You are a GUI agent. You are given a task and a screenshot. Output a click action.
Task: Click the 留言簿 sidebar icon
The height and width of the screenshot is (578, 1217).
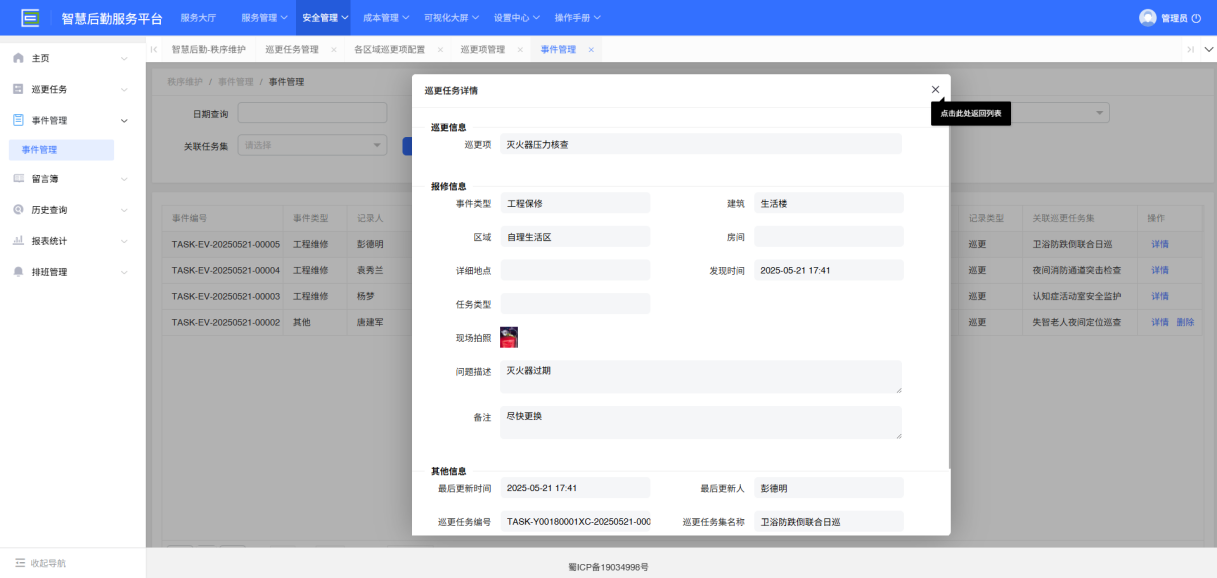coord(18,178)
